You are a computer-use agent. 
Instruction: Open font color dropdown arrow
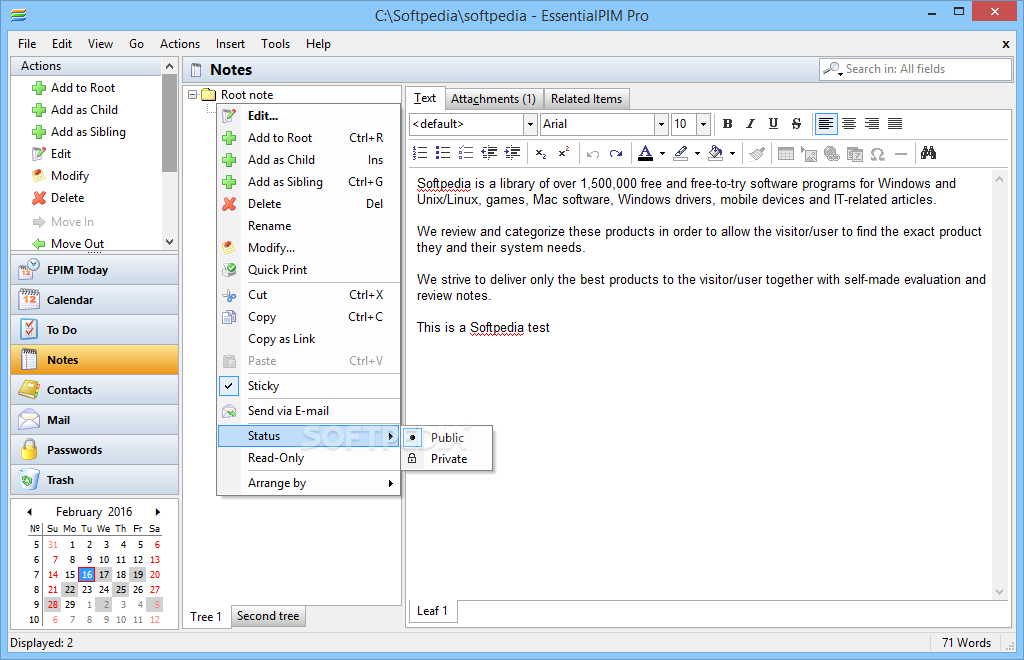(662, 153)
